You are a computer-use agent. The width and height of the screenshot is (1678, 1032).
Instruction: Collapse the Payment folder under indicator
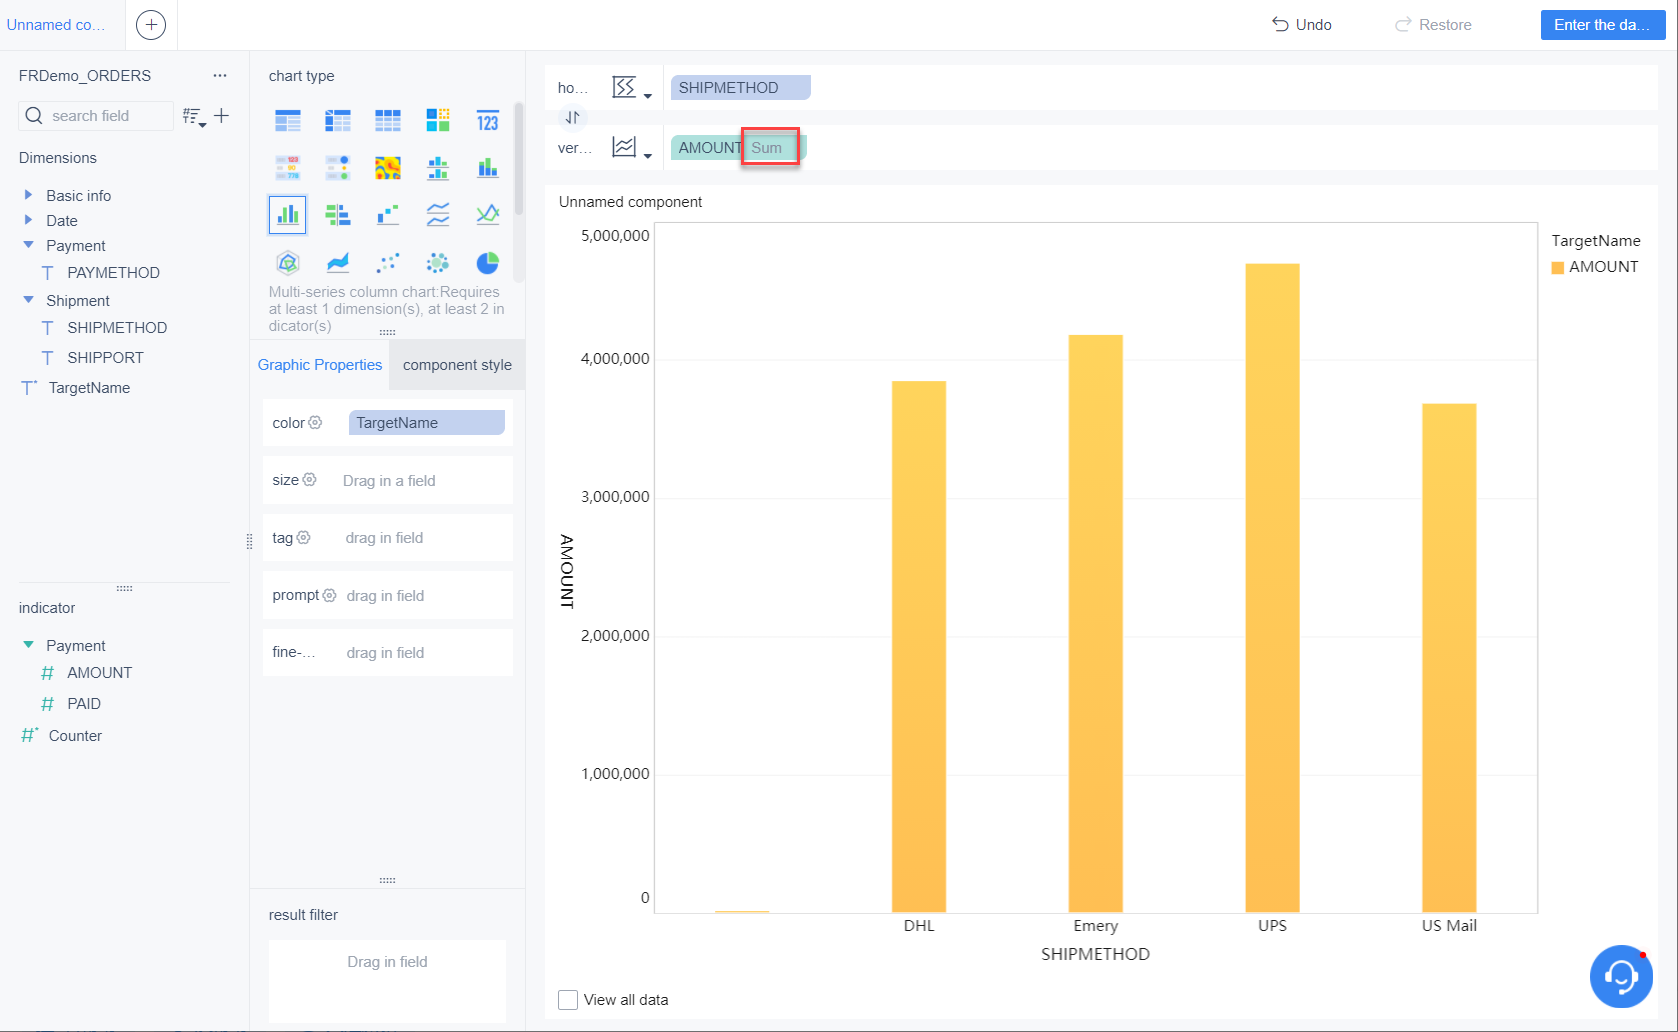(28, 645)
